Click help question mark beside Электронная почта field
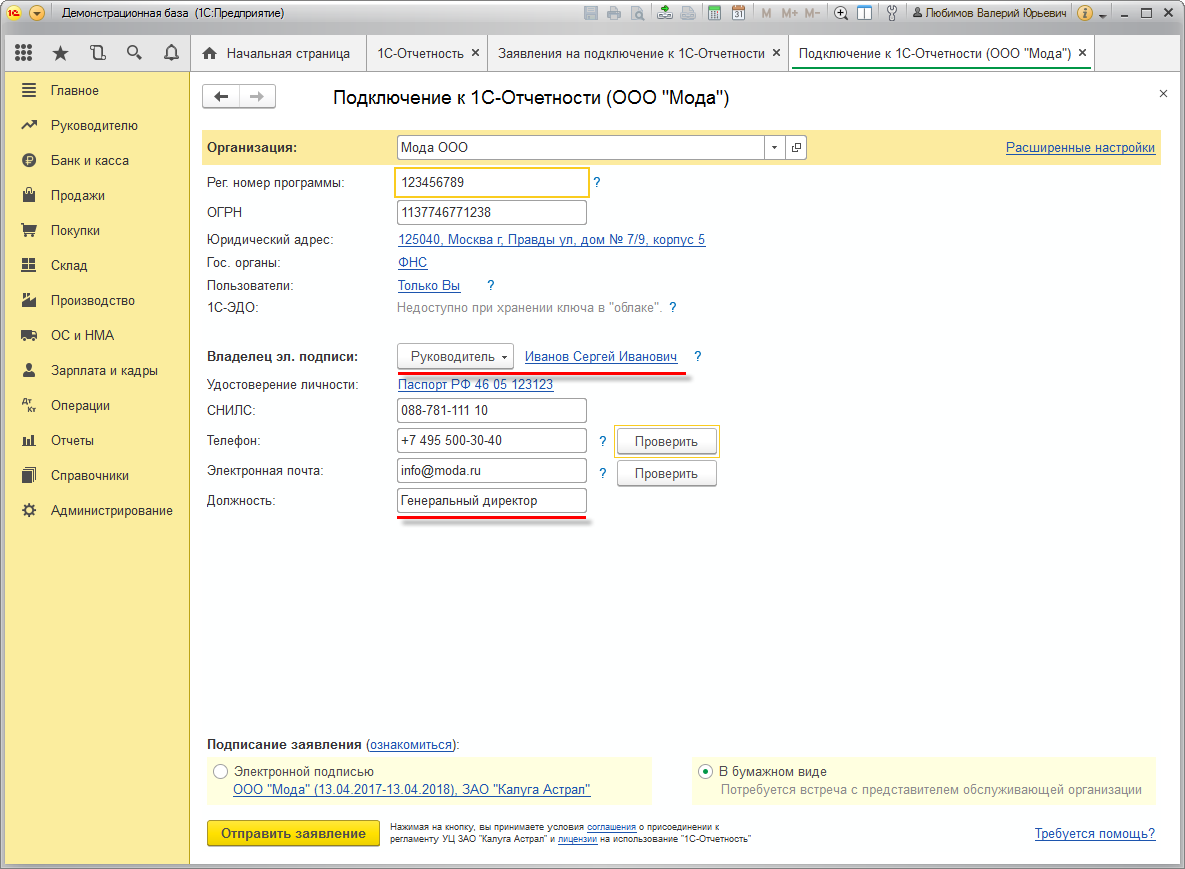Image resolution: width=1185 pixels, height=869 pixels. 602,473
